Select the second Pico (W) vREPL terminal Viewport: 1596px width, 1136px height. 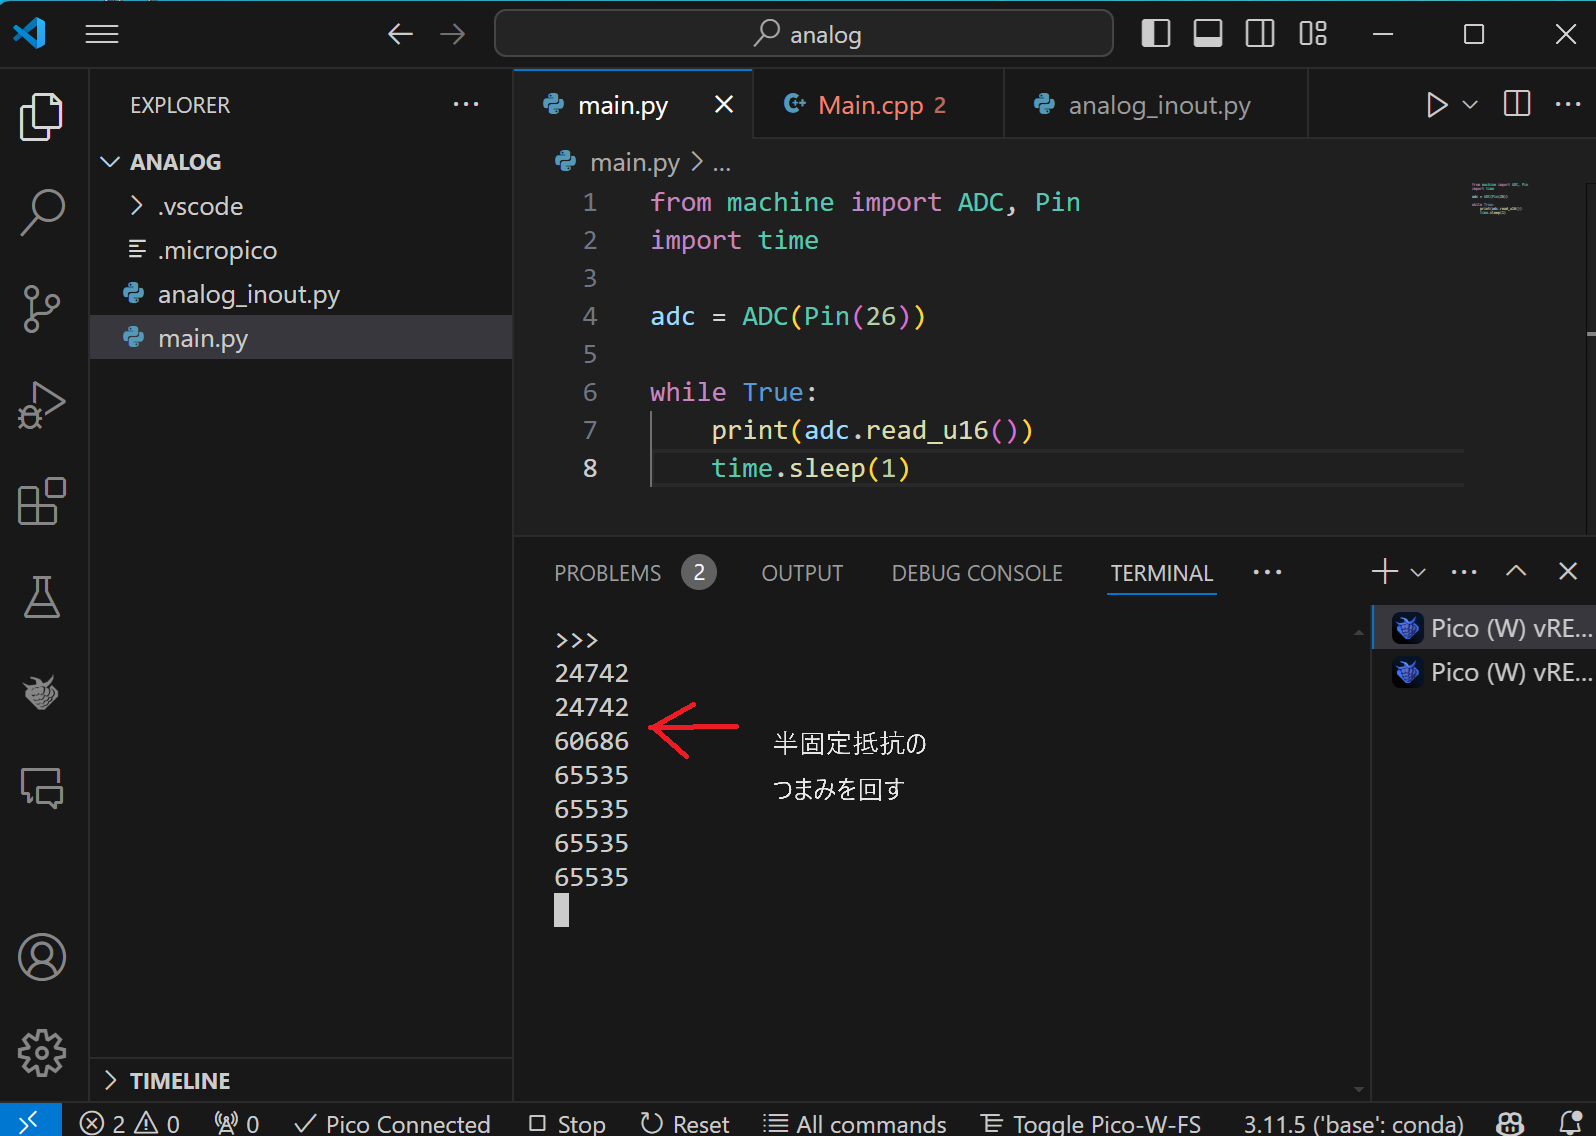click(x=1484, y=672)
